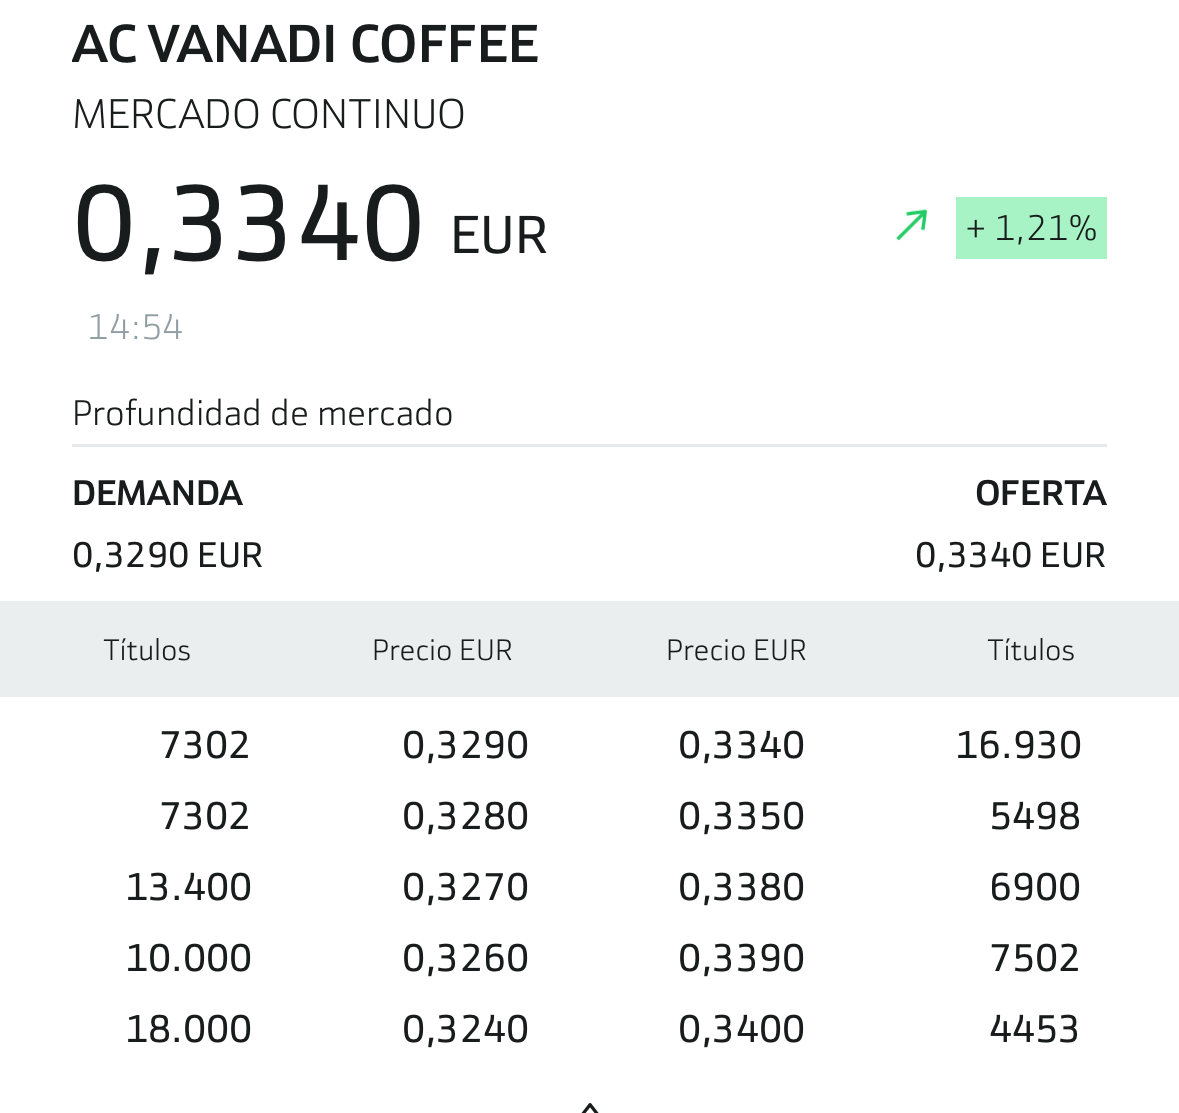Viewport: 1179px width, 1113px height.
Task: Click the 14:54 timestamp
Action: click(135, 327)
